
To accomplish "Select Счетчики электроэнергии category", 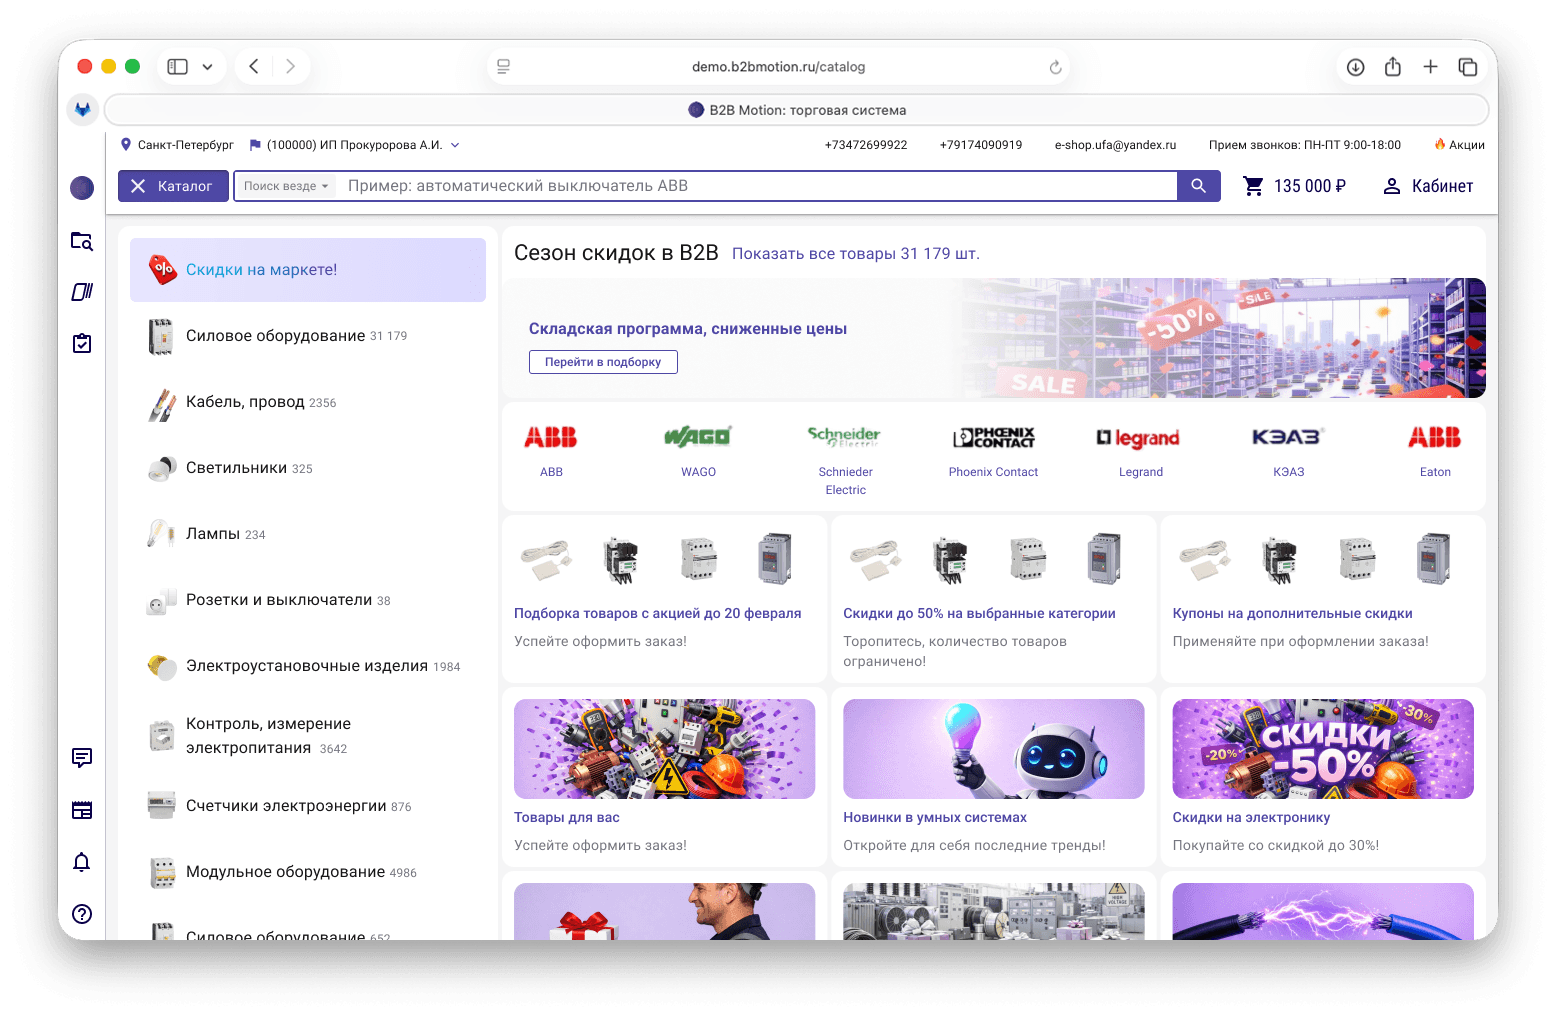I will pyautogui.click(x=308, y=806).
